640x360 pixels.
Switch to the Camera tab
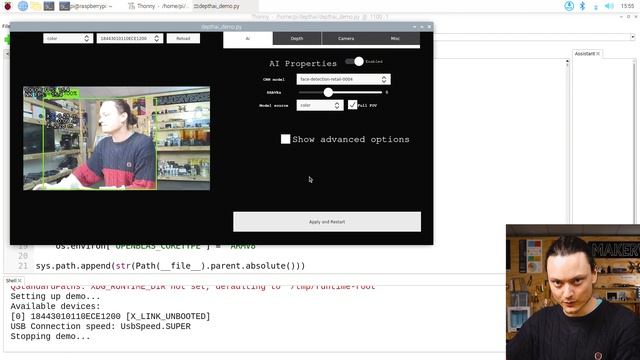coord(346,38)
